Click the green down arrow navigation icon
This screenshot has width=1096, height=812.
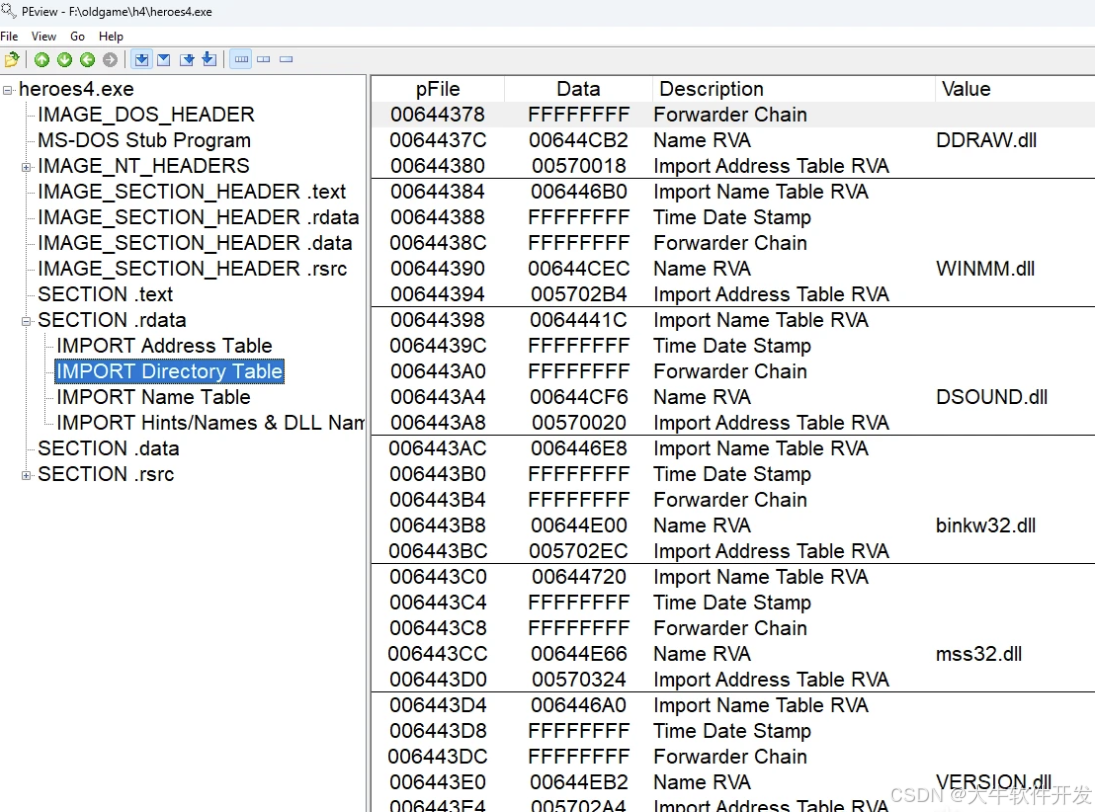[64, 59]
